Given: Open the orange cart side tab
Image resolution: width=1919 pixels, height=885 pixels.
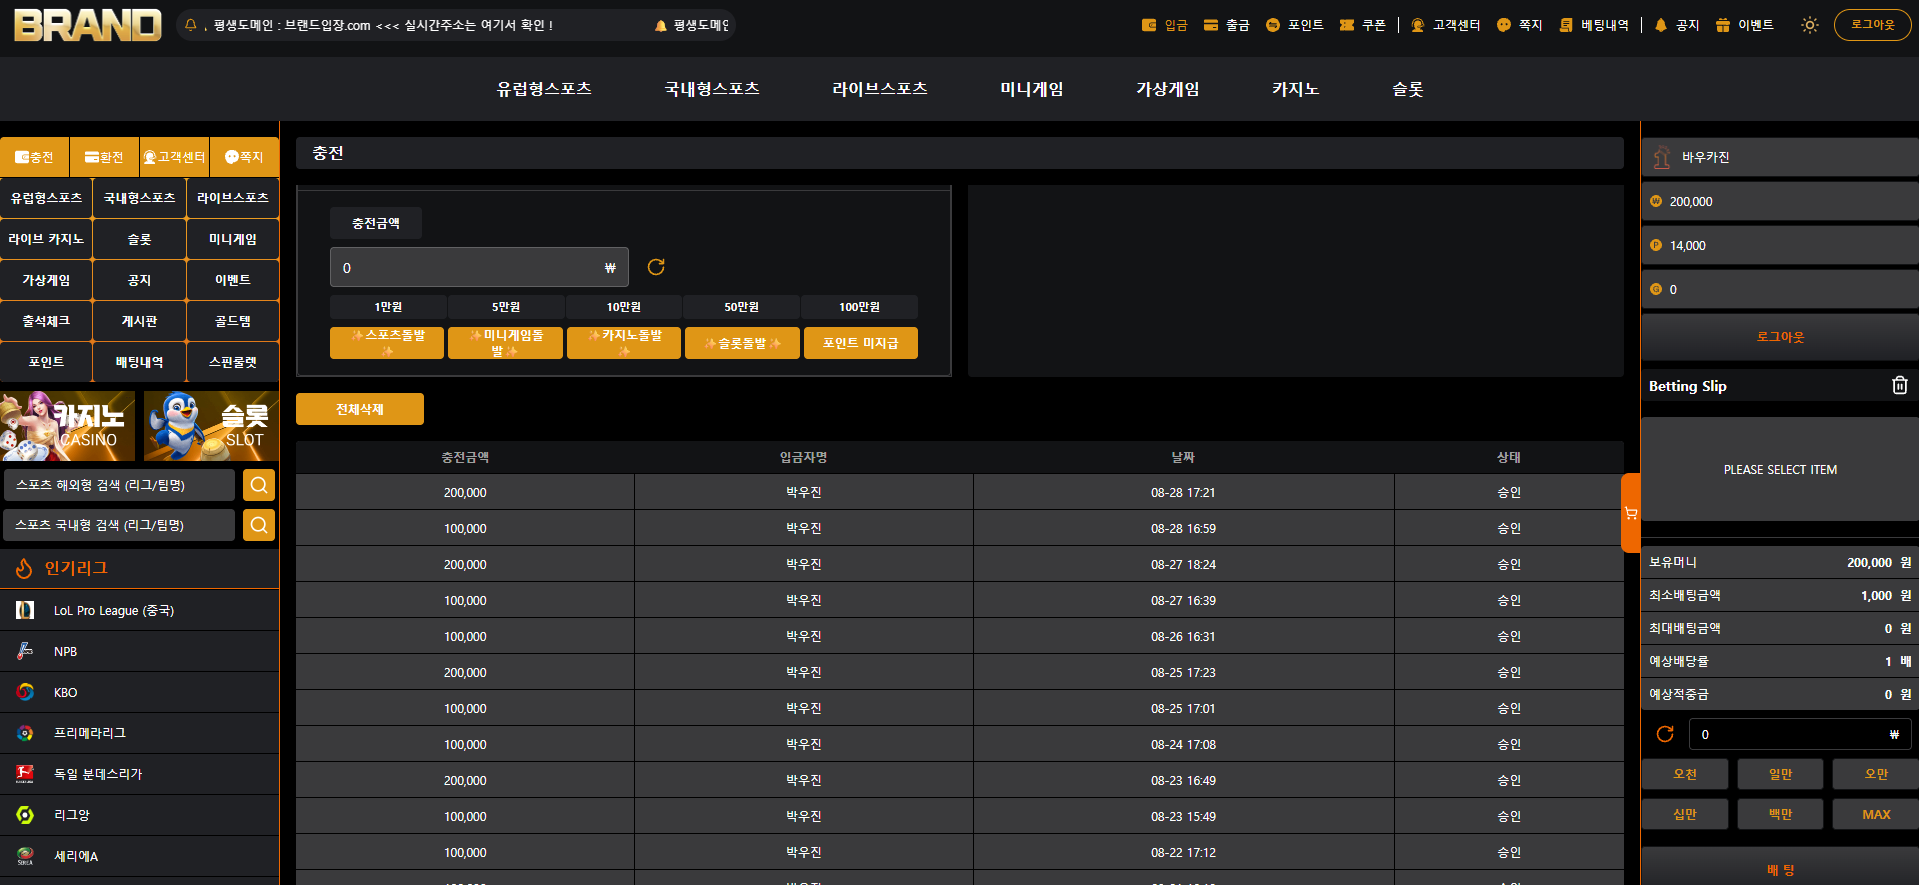Looking at the screenshot, I should pos(1631,513).
